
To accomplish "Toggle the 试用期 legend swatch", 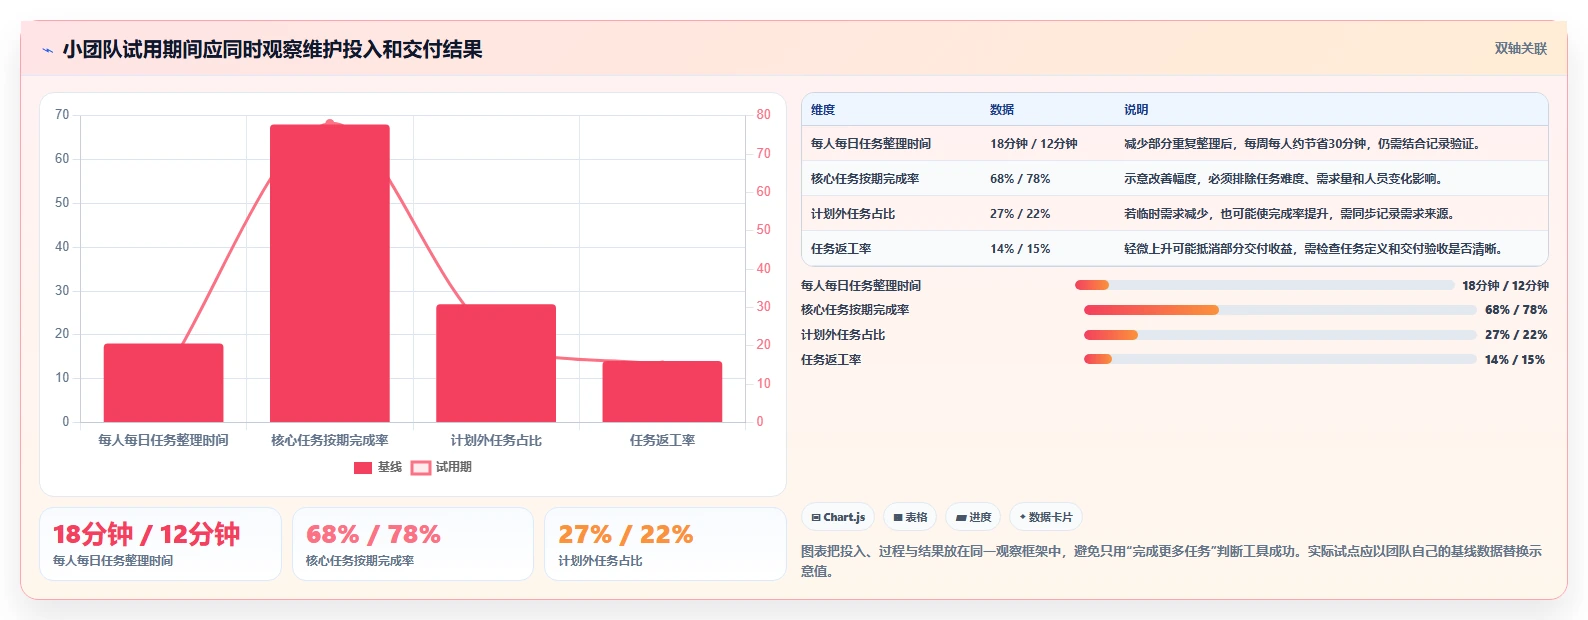I will [421, 467].
